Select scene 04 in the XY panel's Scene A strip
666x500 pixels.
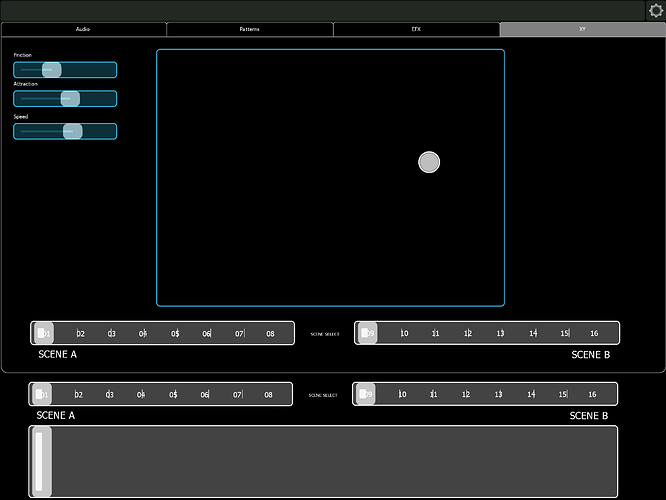pos(143,333)
